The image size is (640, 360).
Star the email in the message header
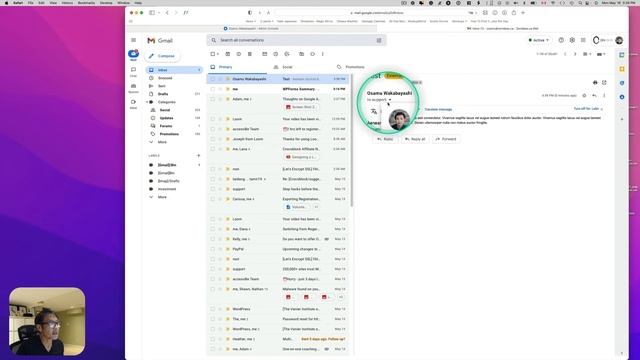[x=584, y=96]
